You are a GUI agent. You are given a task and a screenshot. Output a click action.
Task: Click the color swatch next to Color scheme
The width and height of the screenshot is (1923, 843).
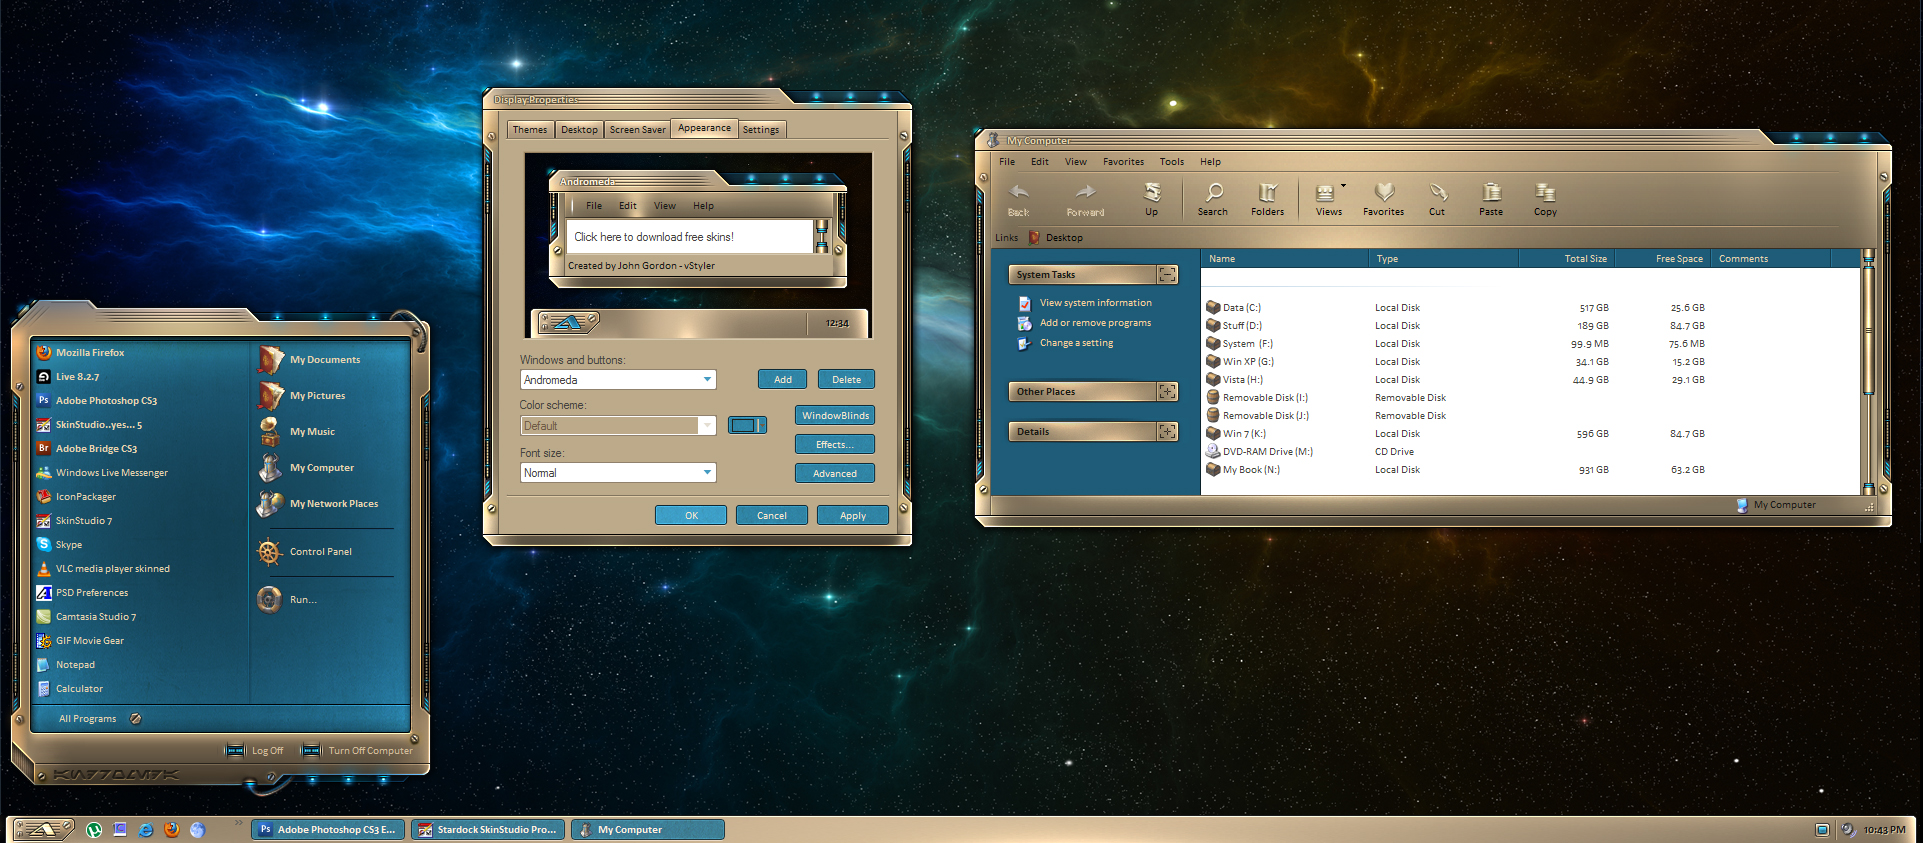pyautogui.click(x=747, y=425)
